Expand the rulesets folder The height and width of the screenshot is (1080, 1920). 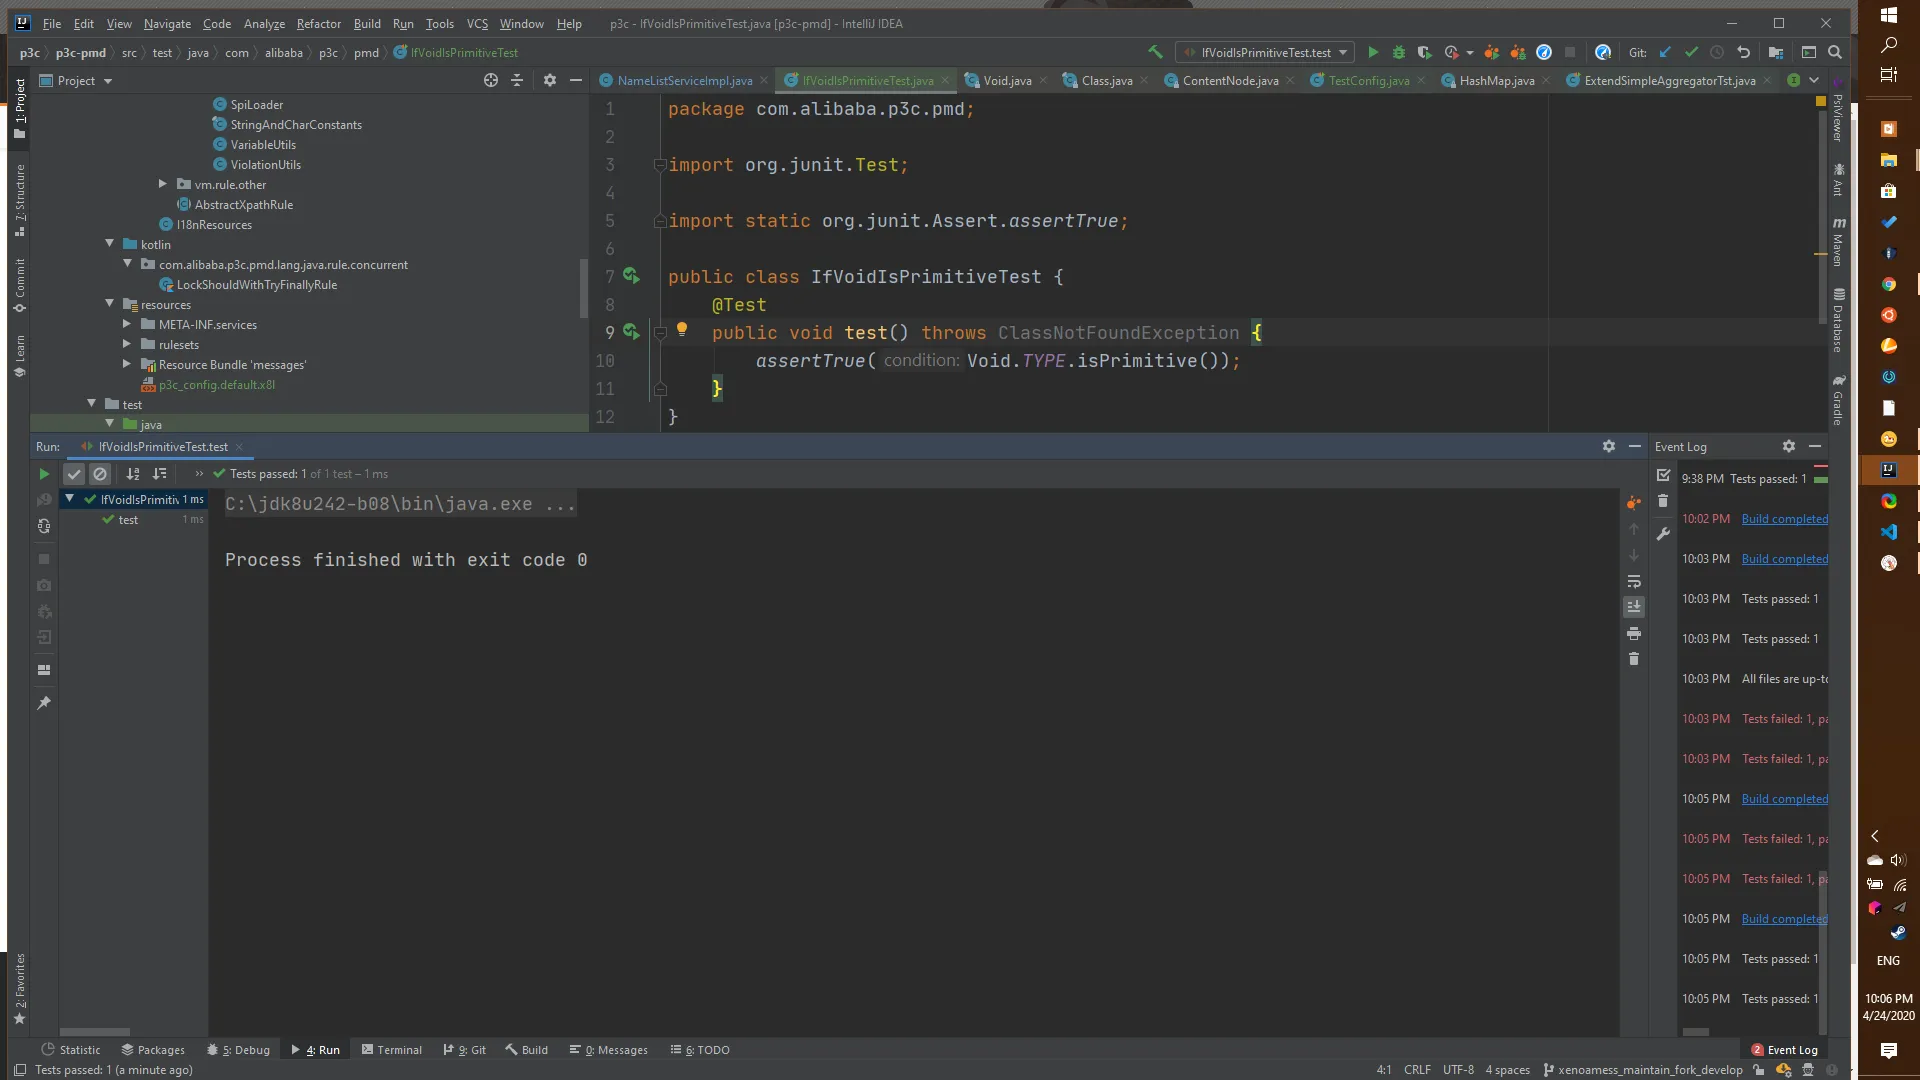127,344
